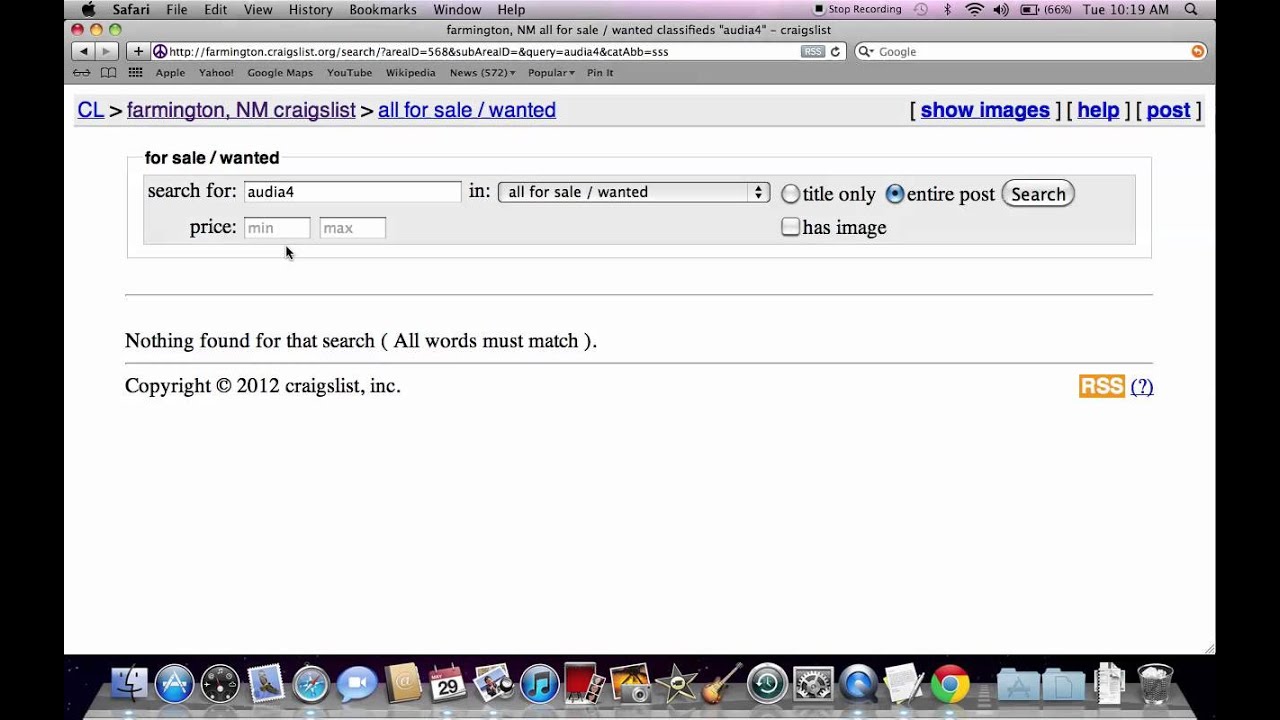Screen dimensions: 1280x720
Task: Click the RSS badge in address bar
Action: 813,51
